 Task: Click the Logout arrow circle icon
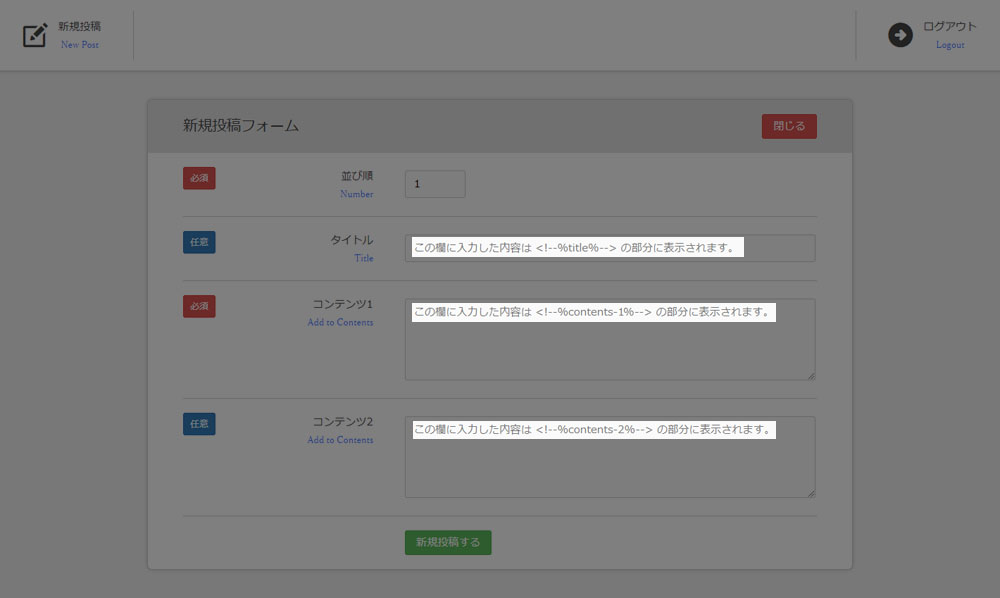[900, 34]
